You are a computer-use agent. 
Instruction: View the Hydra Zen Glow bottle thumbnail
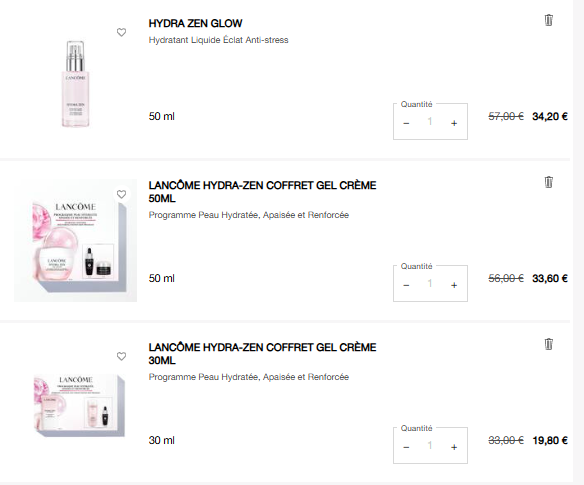[x=76, y=84]
